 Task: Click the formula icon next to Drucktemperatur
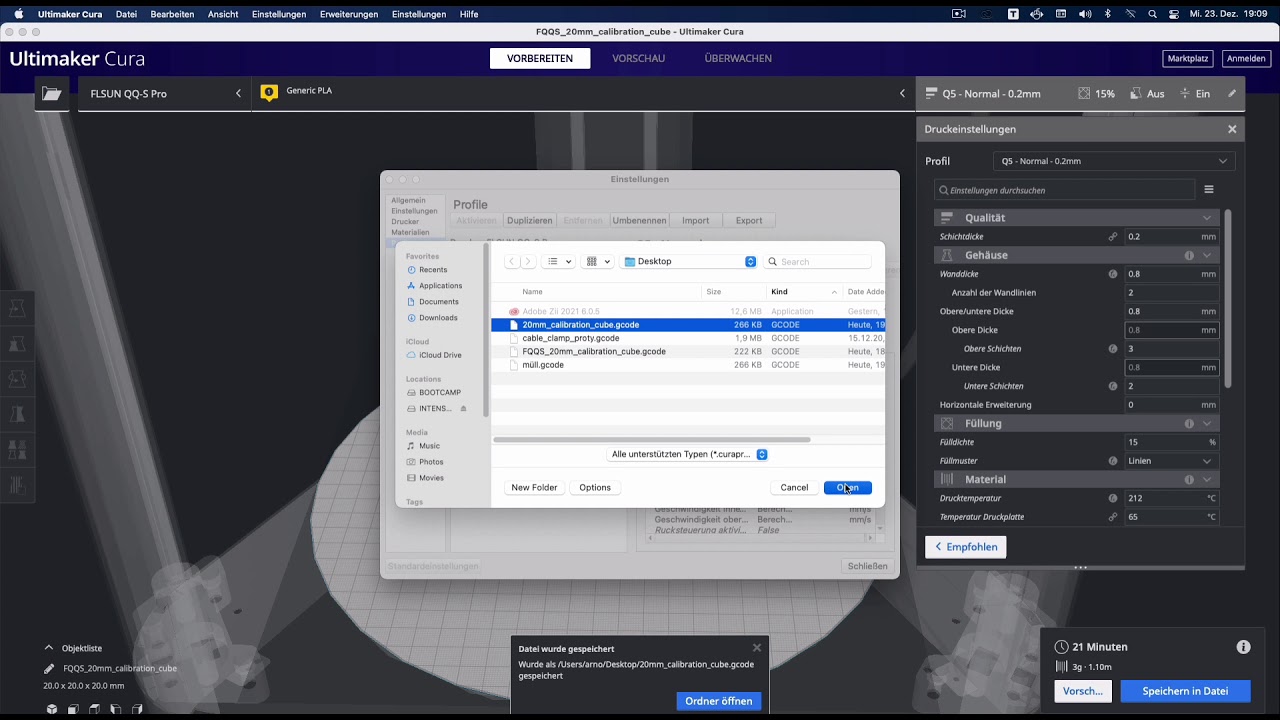tap(1113, 498)
